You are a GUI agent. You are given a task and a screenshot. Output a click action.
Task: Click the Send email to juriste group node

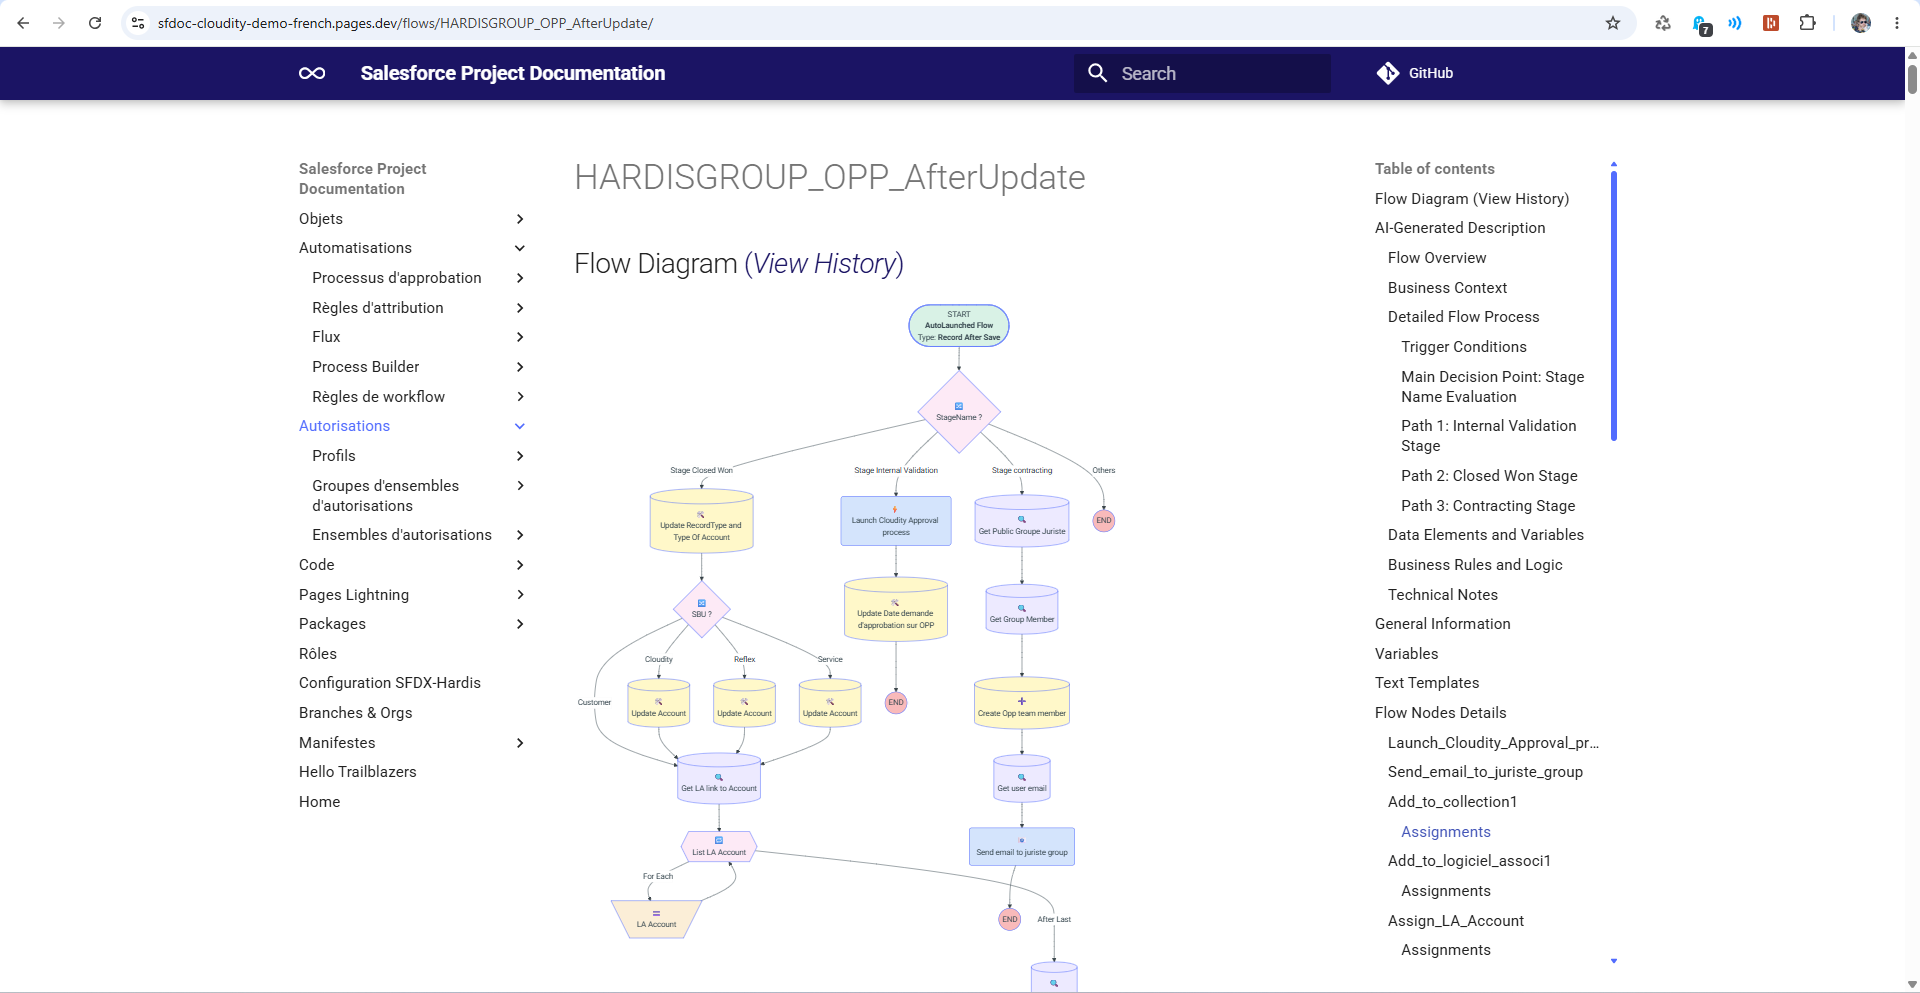[1022, 846]
